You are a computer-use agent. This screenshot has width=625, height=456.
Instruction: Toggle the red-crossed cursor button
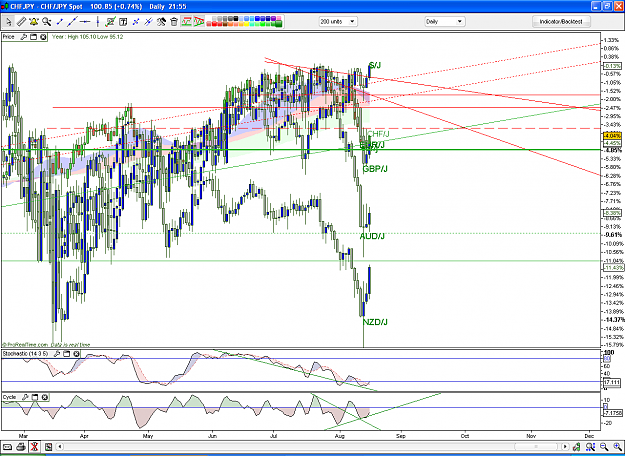point(34,447)
